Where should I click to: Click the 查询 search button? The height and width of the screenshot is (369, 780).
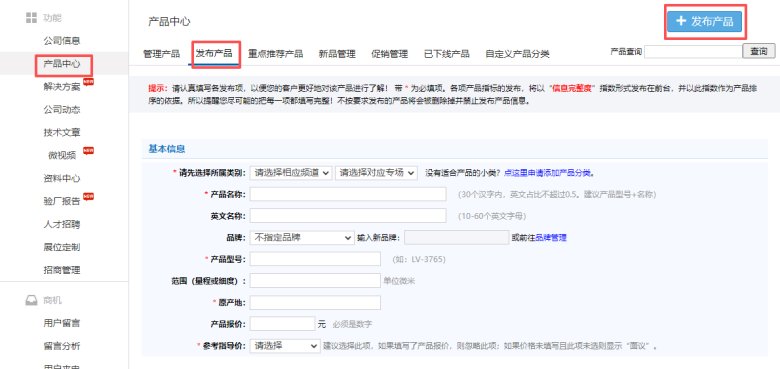point(759,51)
